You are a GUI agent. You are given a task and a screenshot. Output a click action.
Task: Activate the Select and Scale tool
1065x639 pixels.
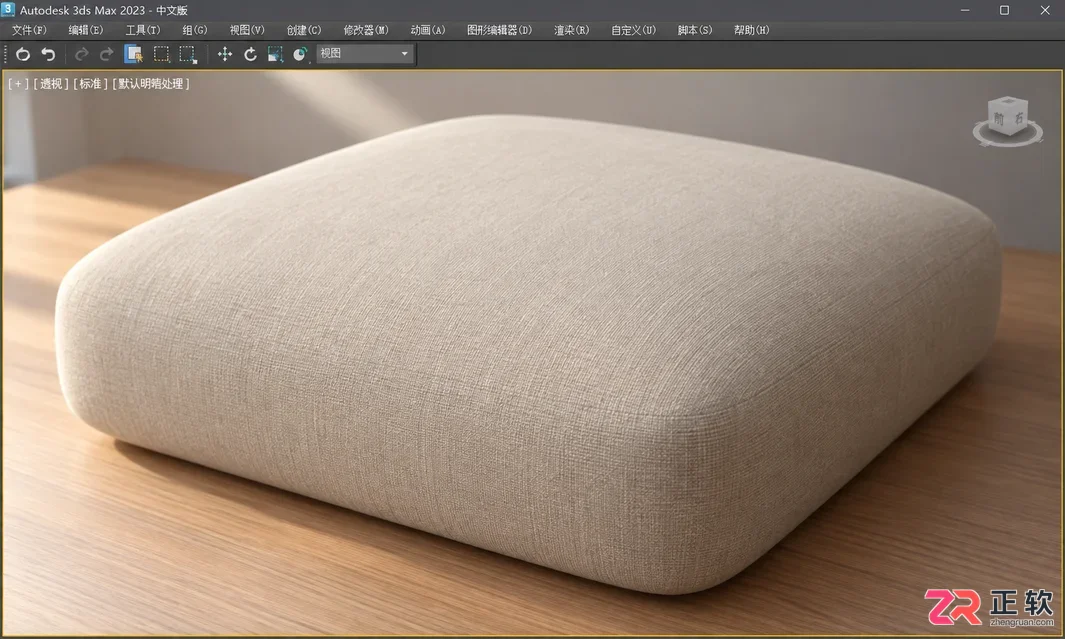275,54
